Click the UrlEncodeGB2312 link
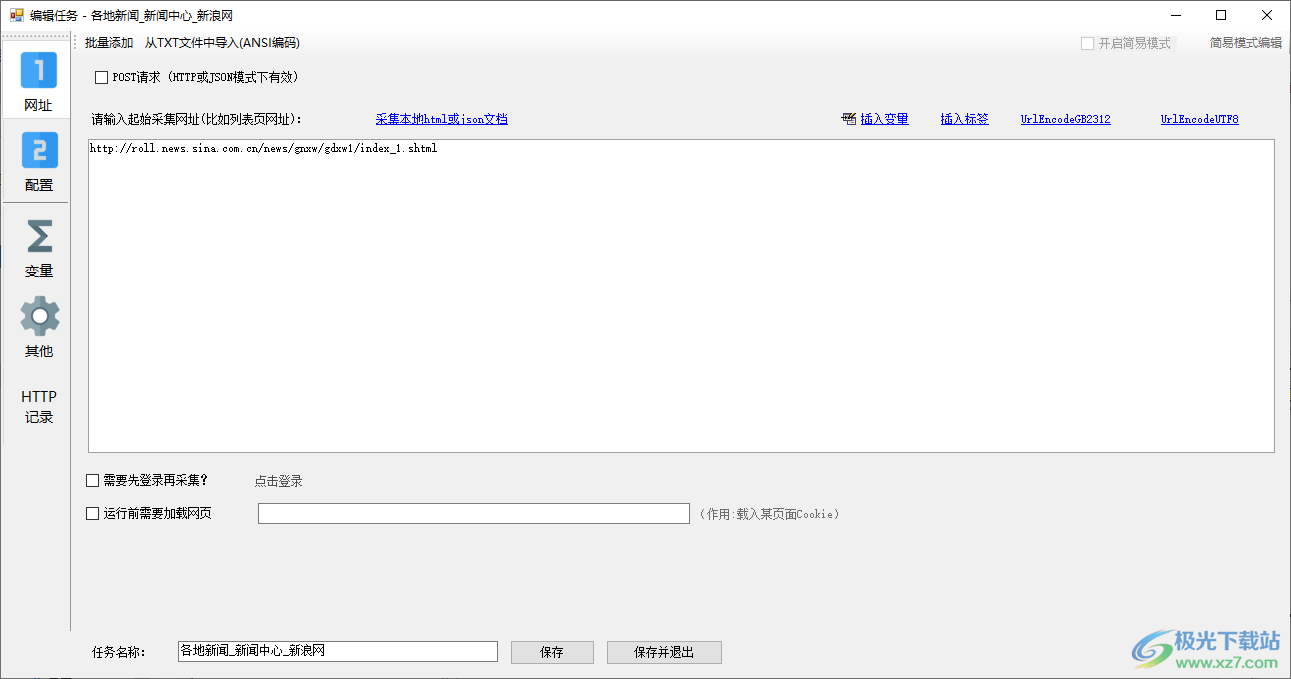The width and height of the screenshot is (1291, 679). tap(1066, 119)
